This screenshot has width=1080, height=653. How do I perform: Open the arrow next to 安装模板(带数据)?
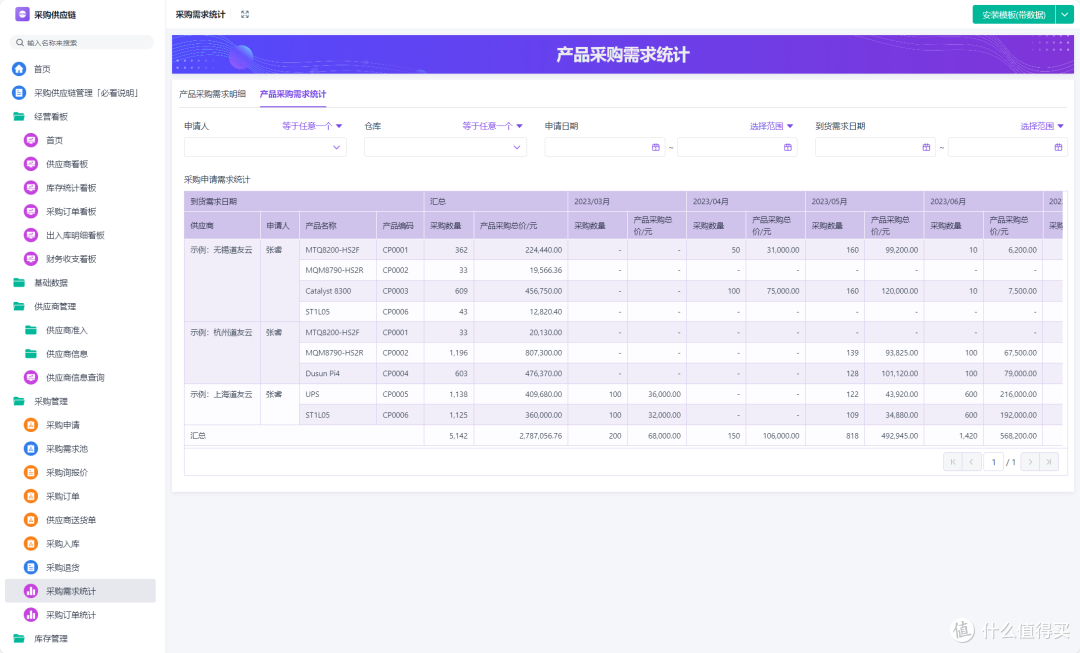click(1065, 14)
